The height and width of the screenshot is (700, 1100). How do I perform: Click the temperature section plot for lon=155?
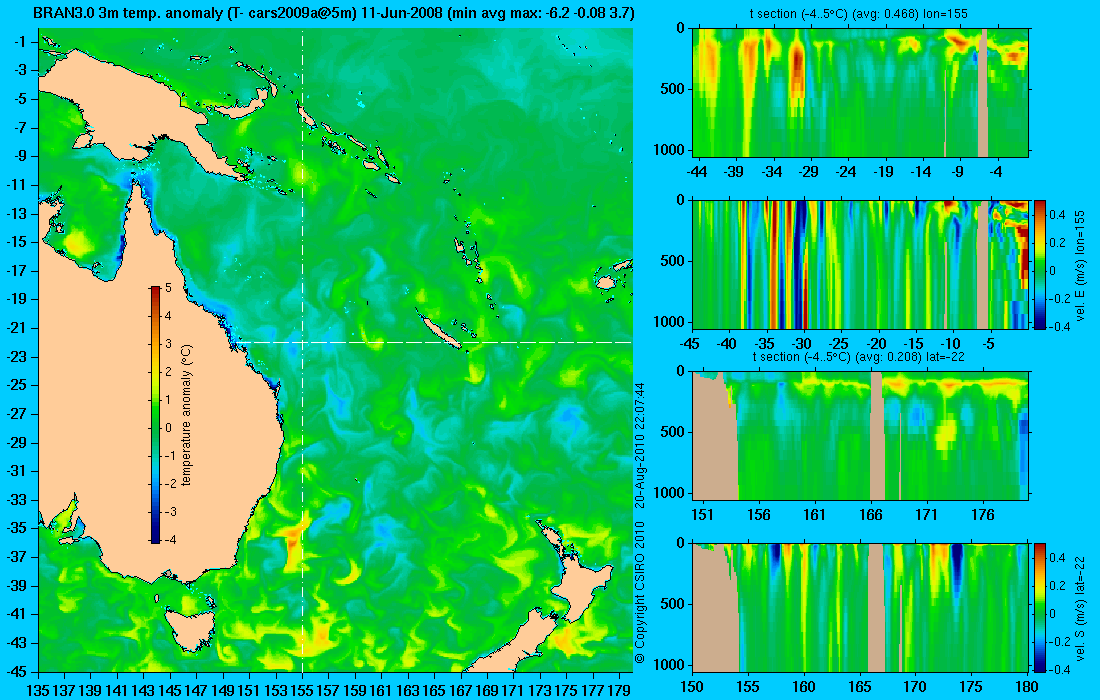[861, 93]
